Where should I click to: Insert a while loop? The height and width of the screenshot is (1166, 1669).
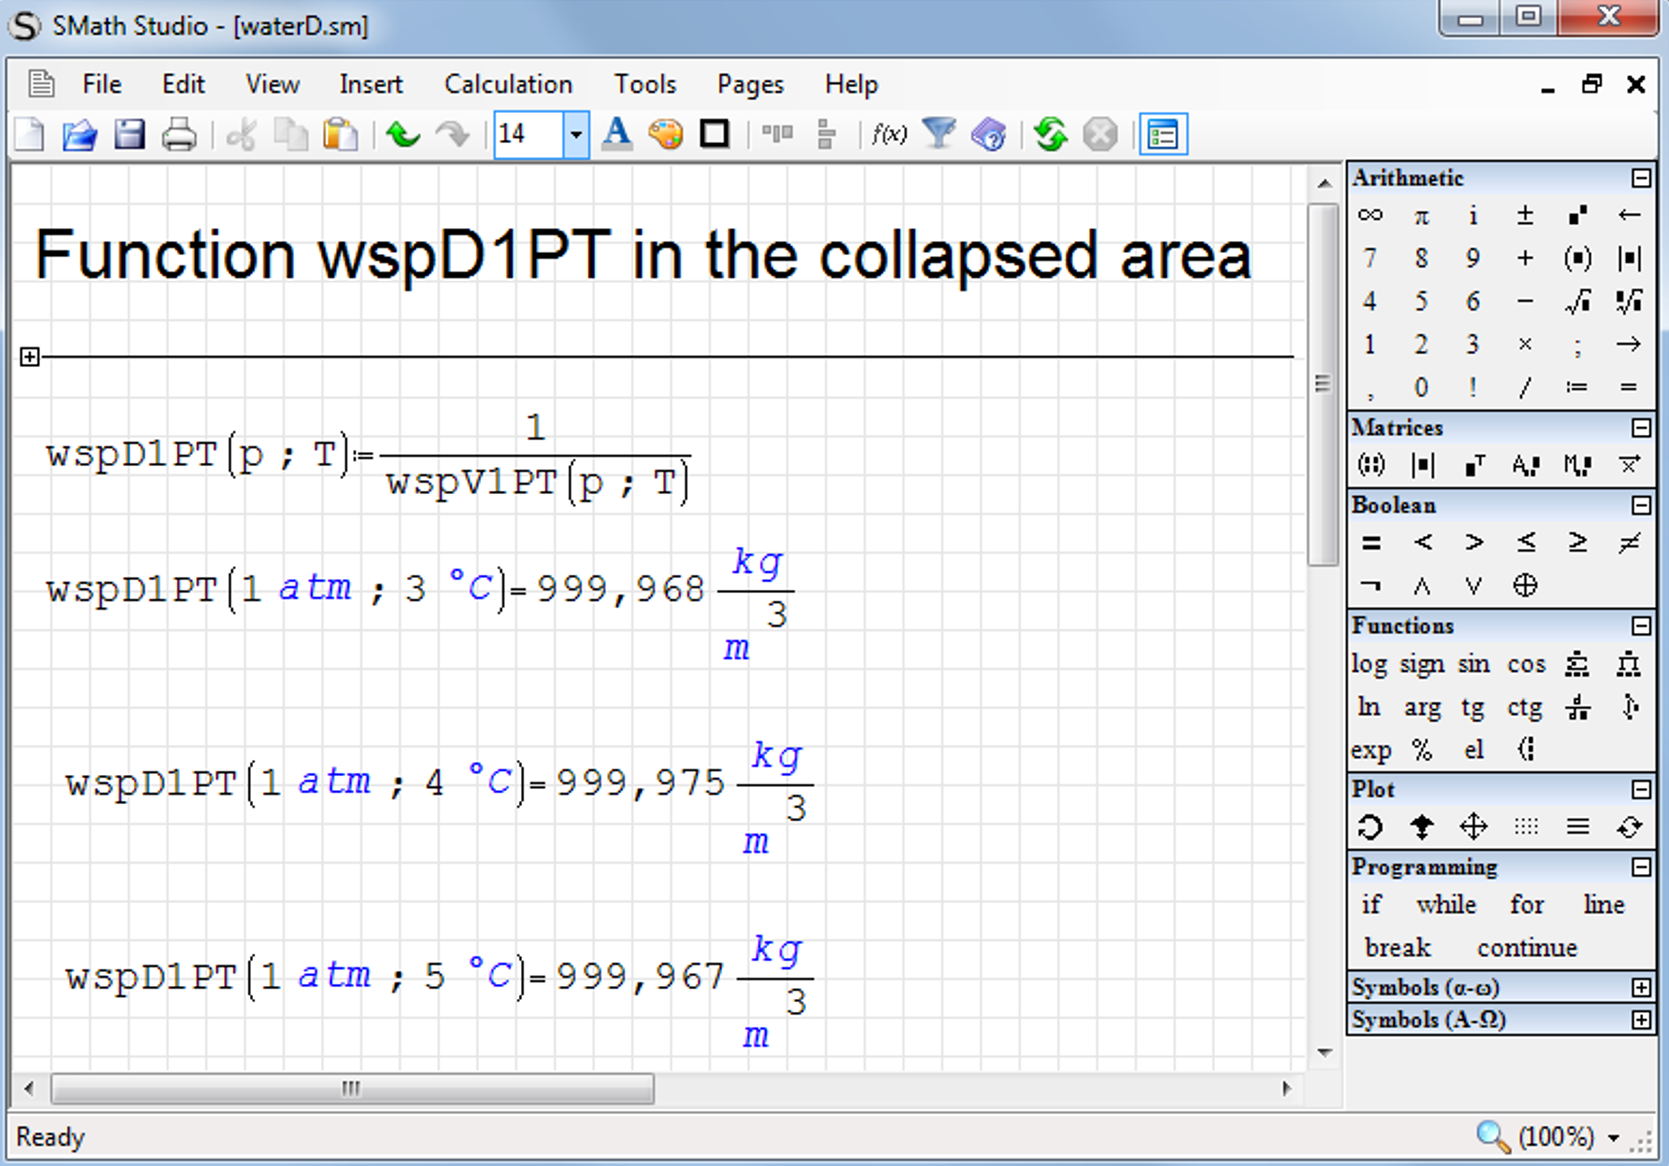tap(1446, 905)
